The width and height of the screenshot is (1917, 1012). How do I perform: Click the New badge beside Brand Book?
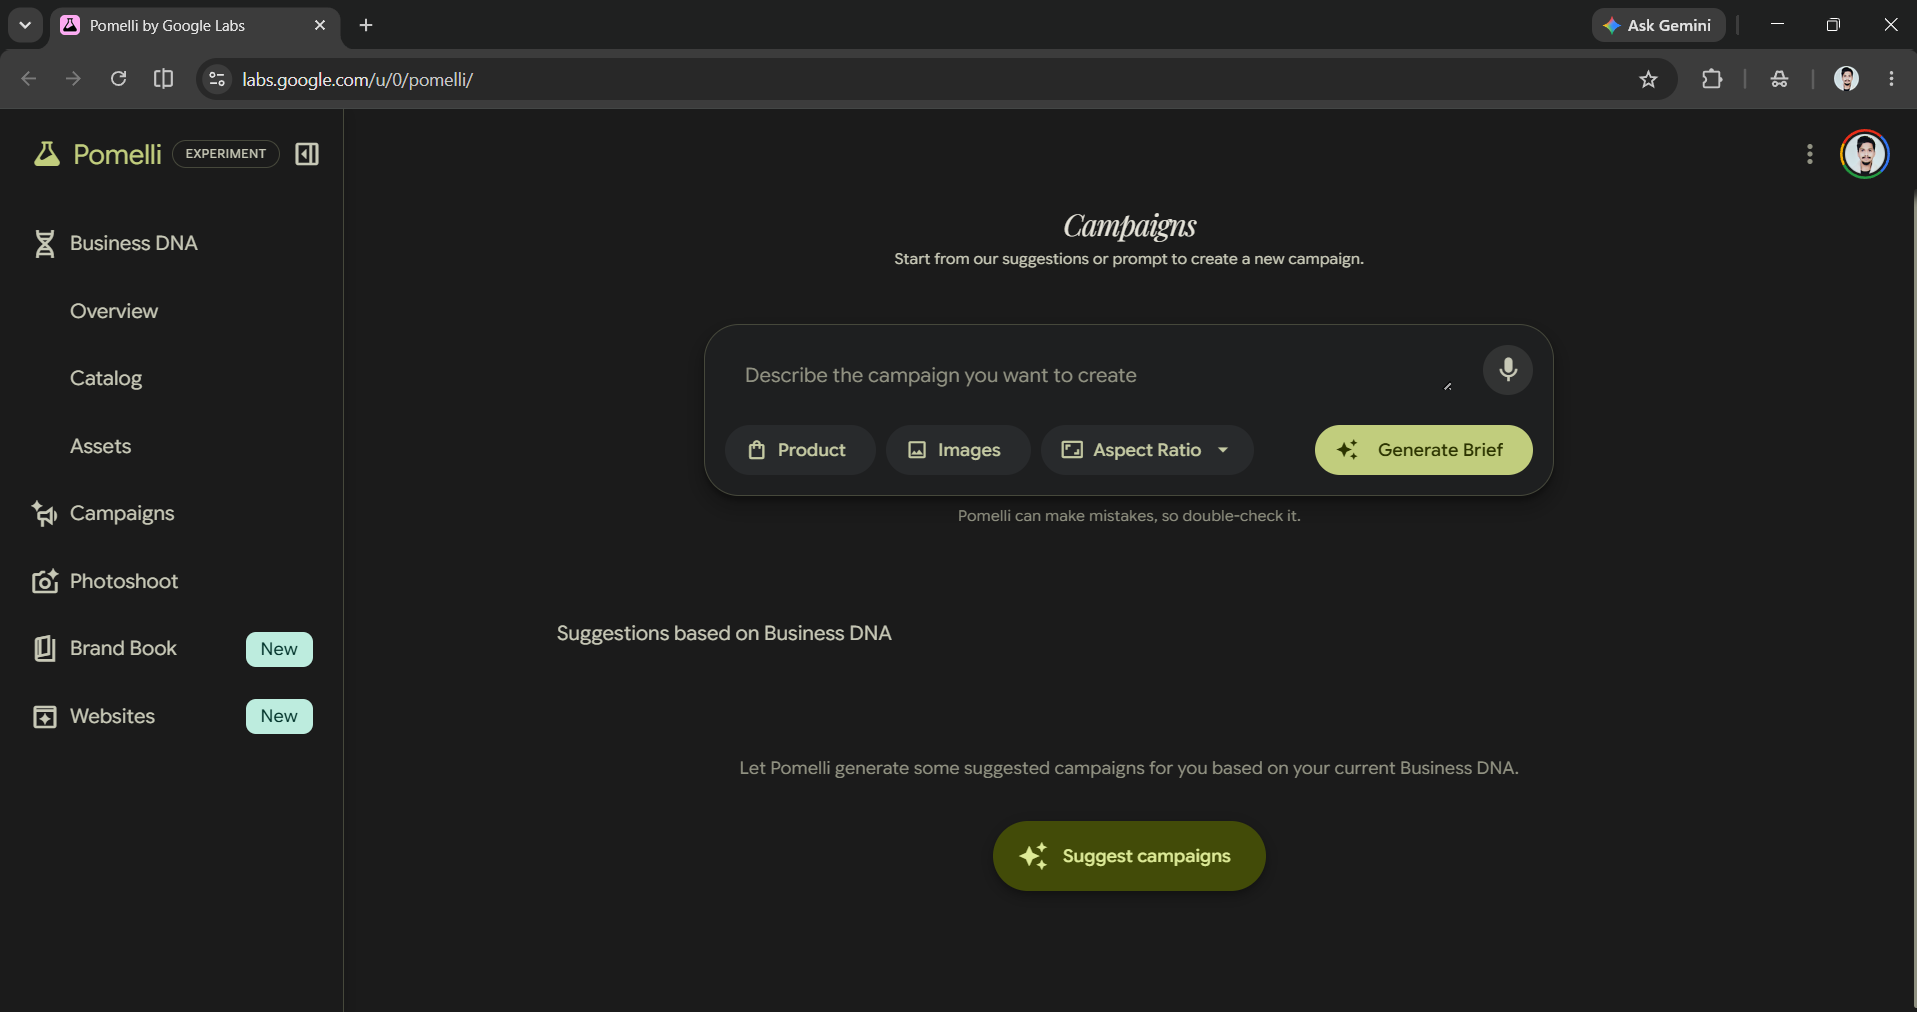pyautogui.click(x=279, y=649)
